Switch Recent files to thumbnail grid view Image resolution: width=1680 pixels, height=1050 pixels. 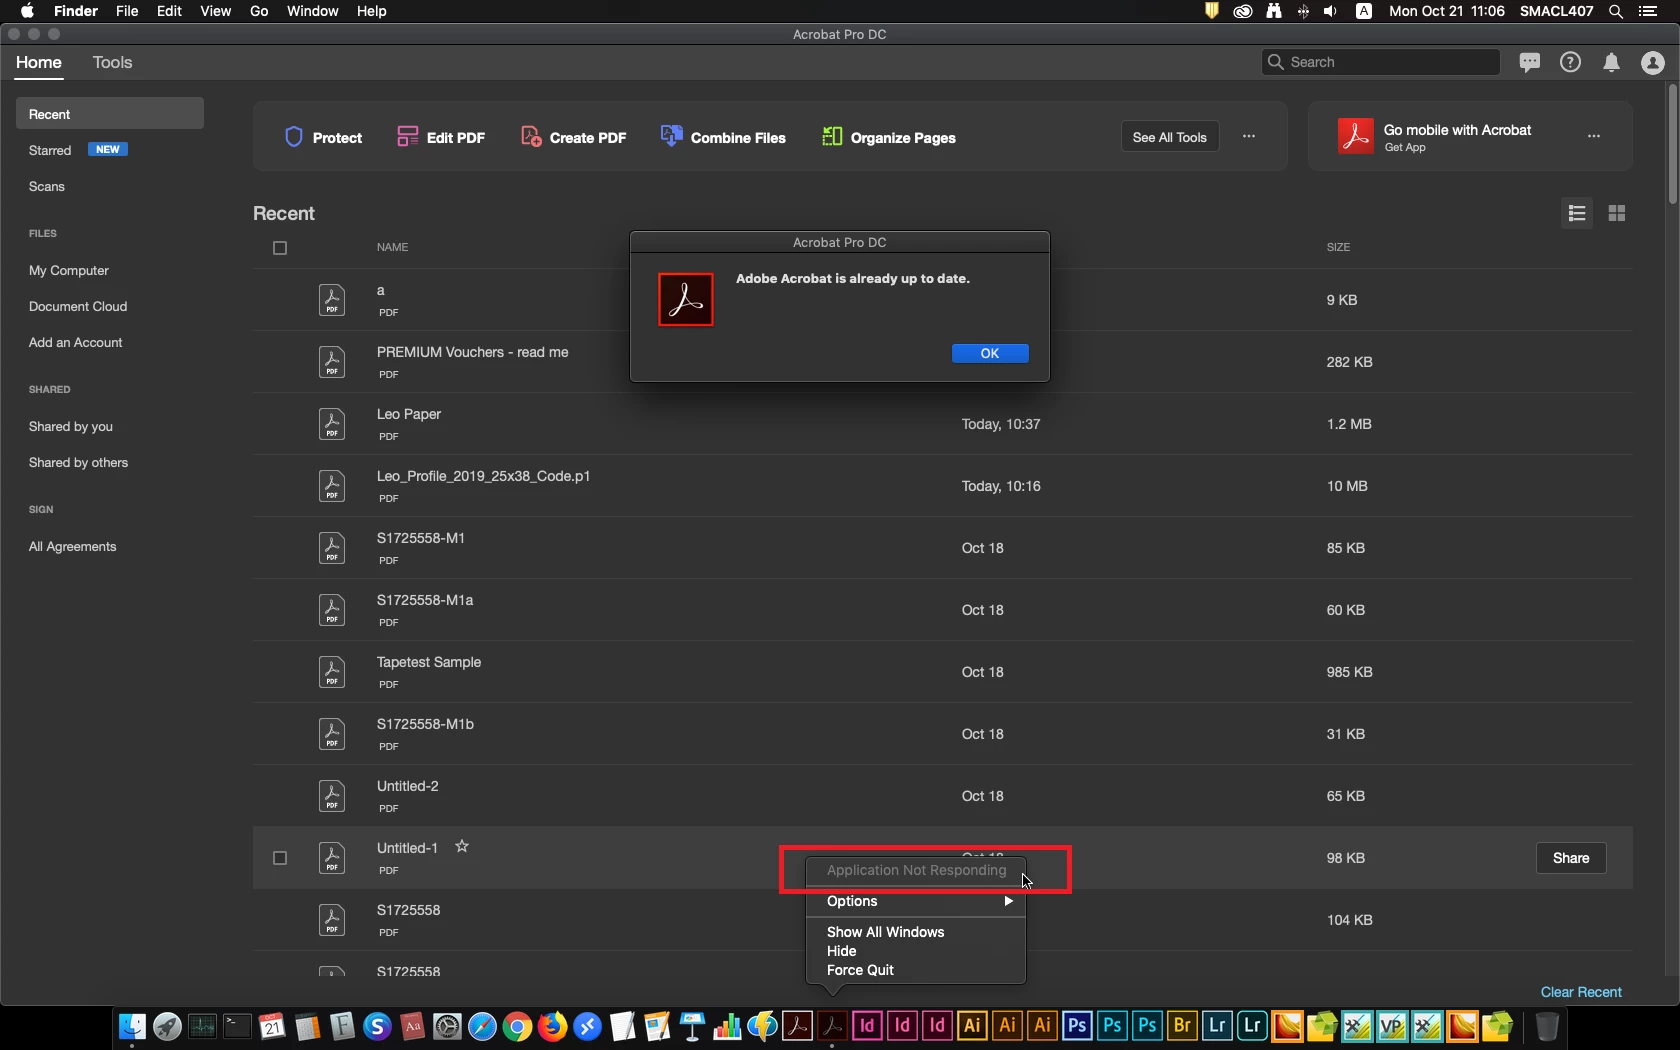coord(1617,213)
